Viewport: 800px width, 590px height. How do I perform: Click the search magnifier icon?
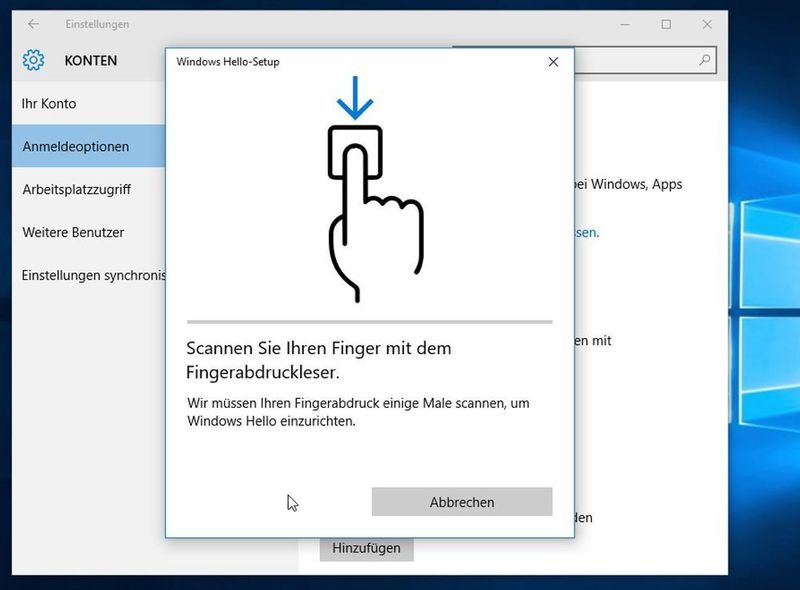[705, 60]
